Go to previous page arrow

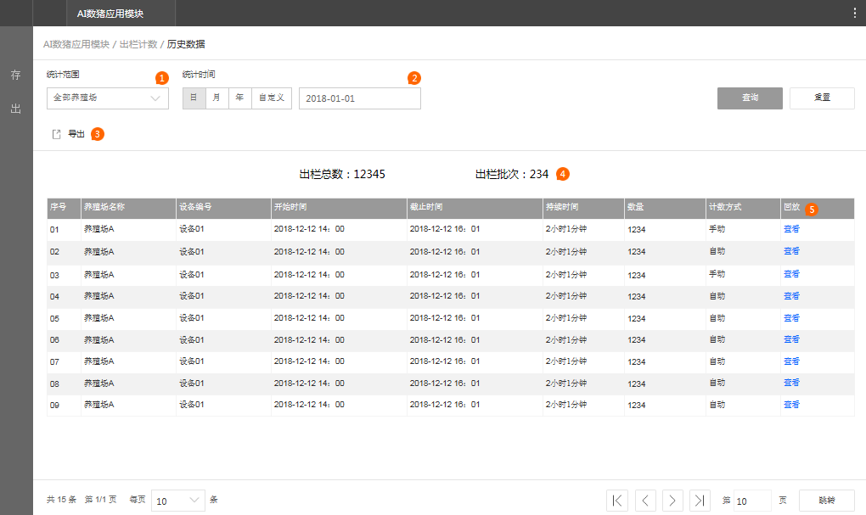[x=646, y=500]
